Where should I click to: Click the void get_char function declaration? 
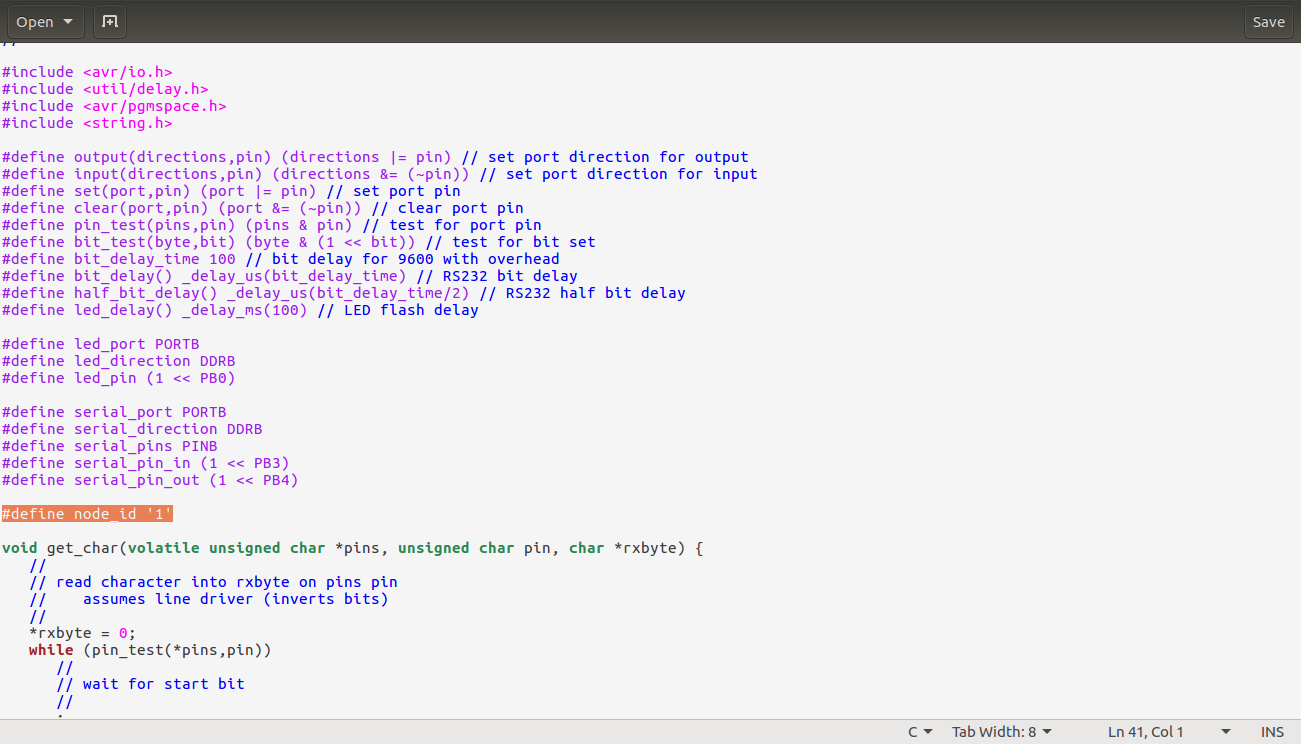[x=353, y=548]
